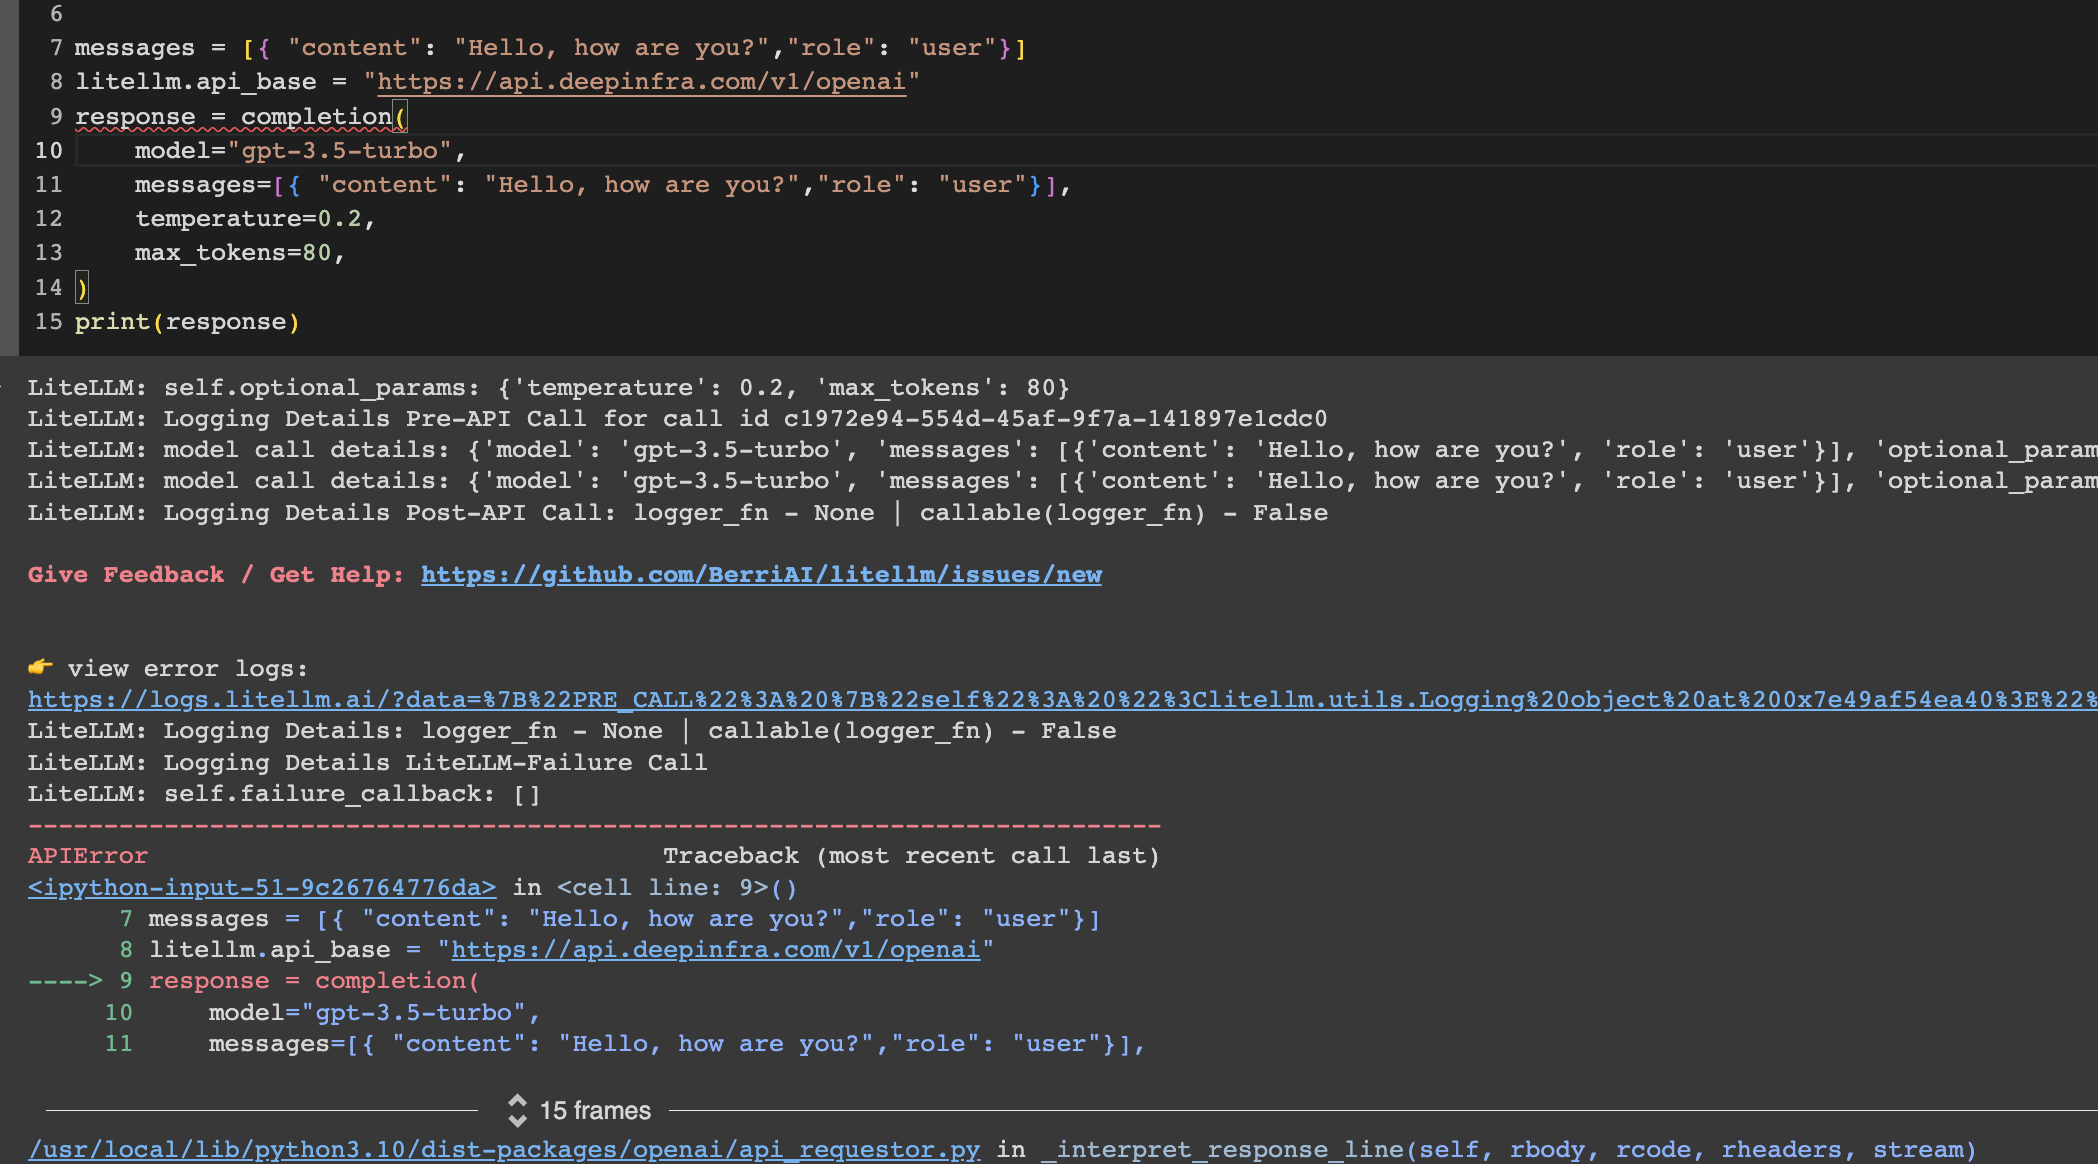
Task: Click the Give Feedback text
Action: [x=125, y=574]
